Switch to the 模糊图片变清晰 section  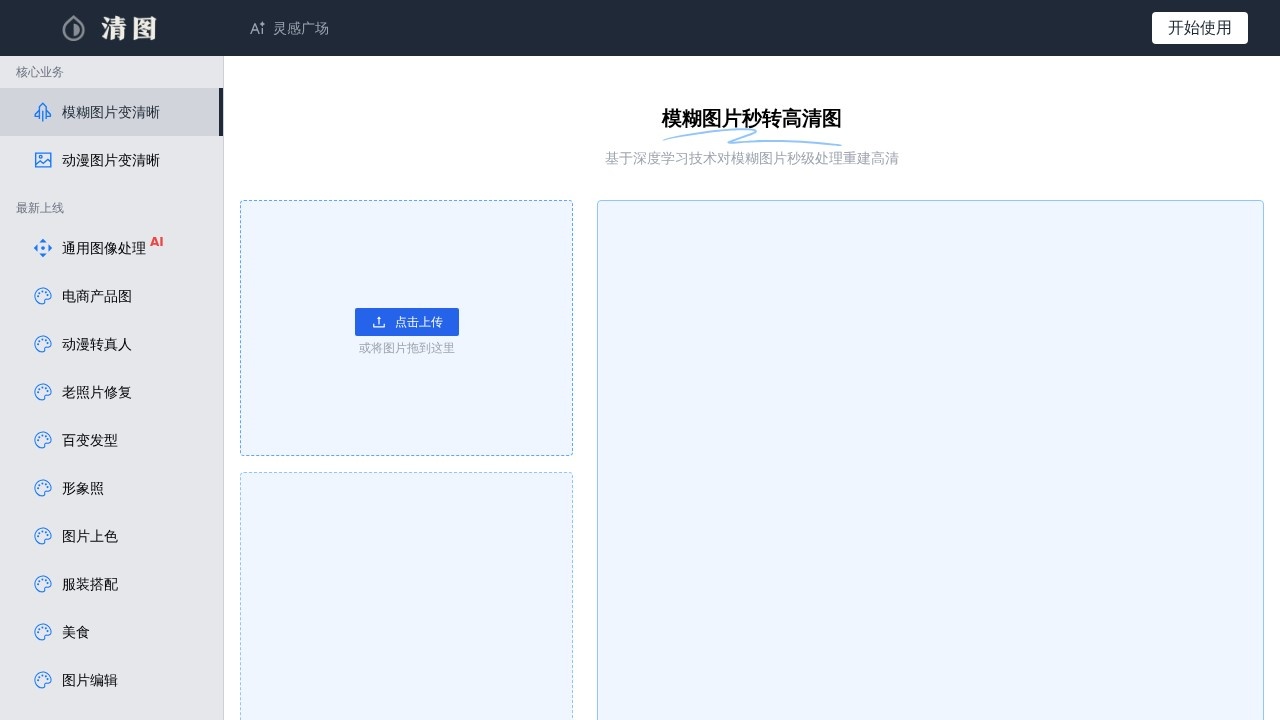click(110, 112)
